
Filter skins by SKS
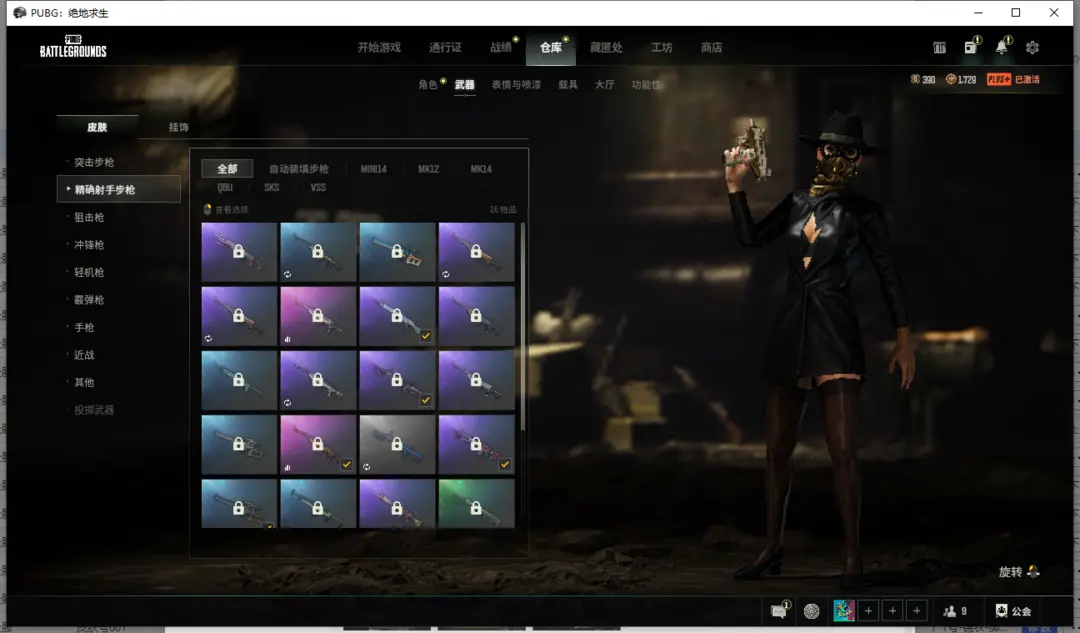pos(271,187)
